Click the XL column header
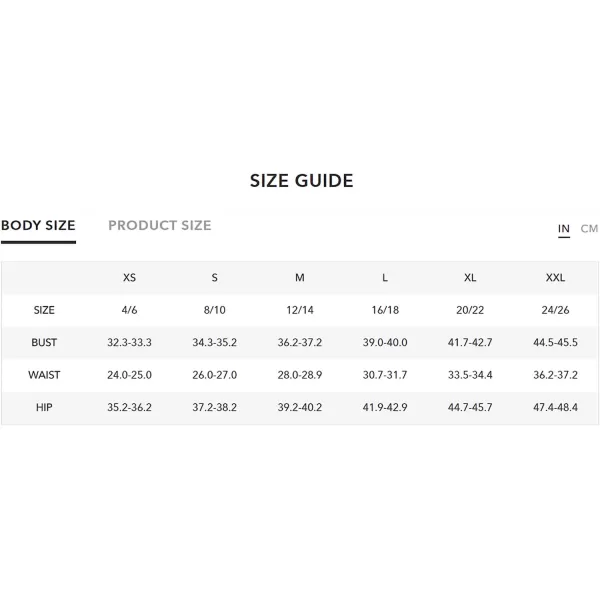600x600 pixels. (470, 277)
